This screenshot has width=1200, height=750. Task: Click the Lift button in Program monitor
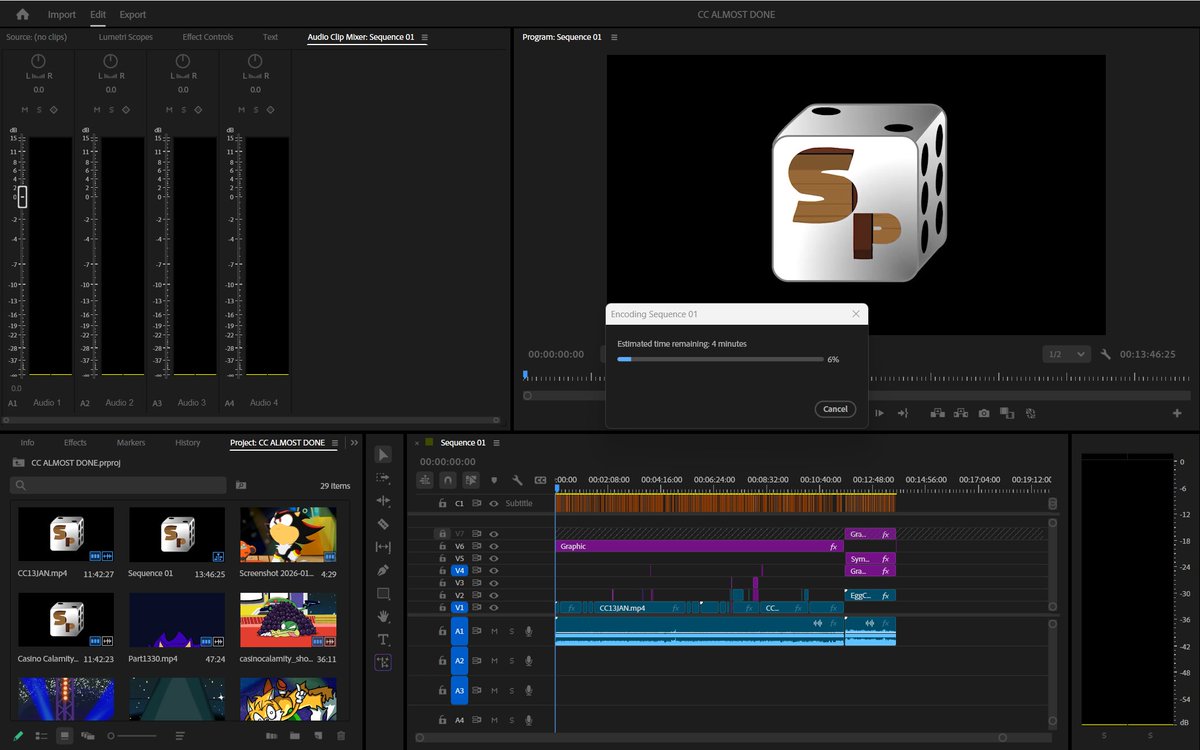point(938,413)
